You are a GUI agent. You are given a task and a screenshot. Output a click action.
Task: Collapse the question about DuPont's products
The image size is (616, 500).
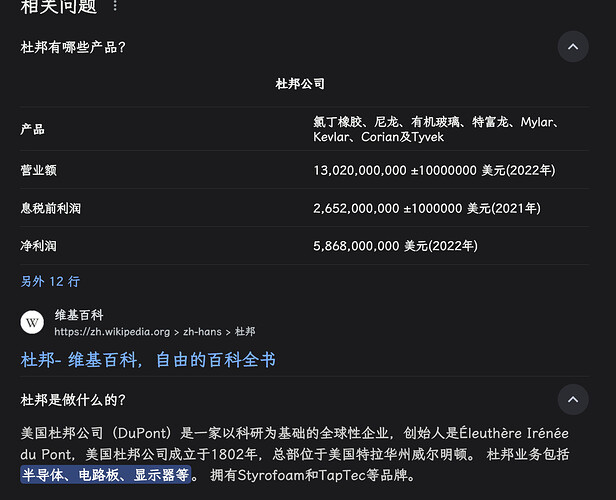[573, 47]
